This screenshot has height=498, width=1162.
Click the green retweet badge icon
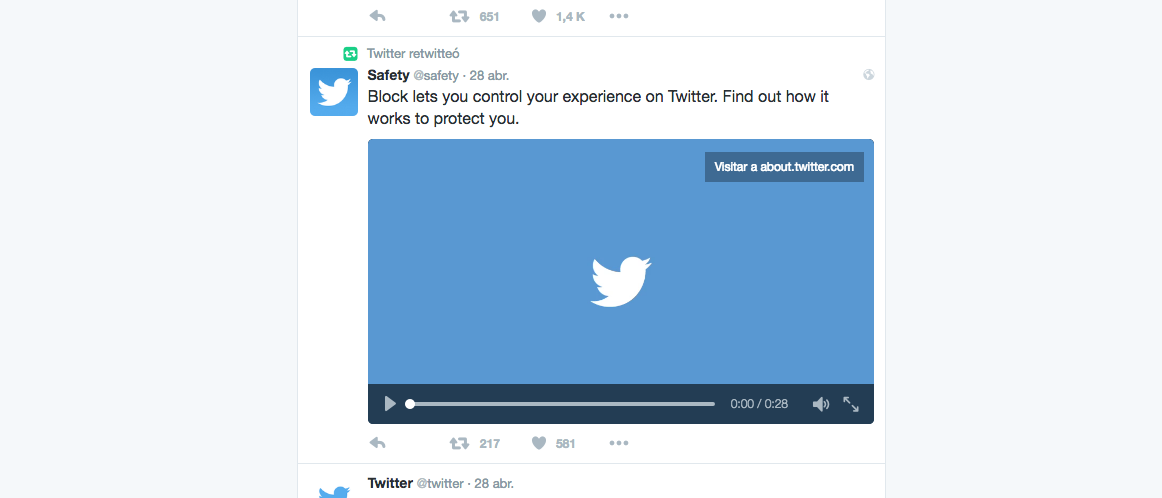pyautogui.click(x=351, y=53)
